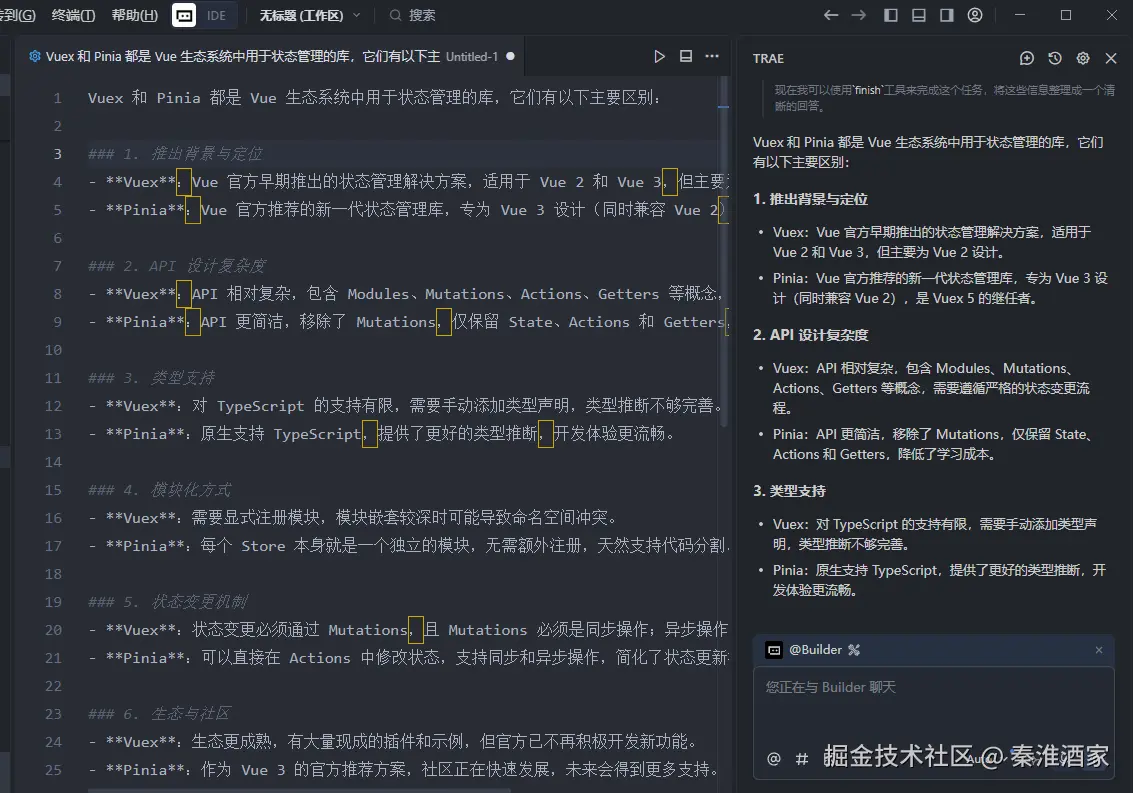The height and width of the screenshot is (793, 1133).
Task: Open the split editor icon
Action: click(686, 57)
